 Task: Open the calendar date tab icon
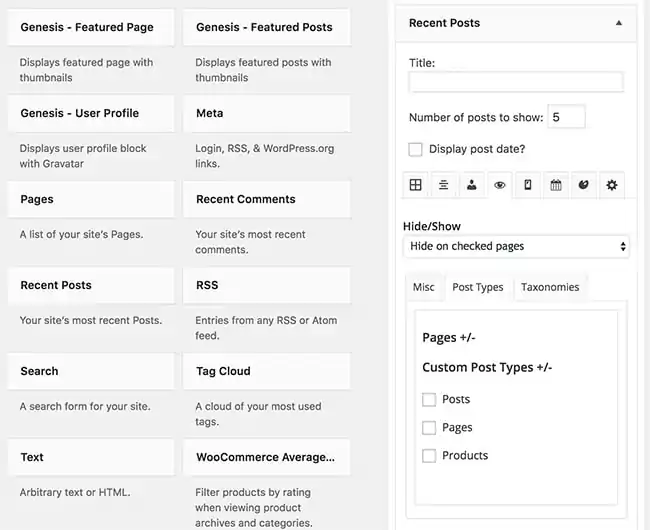[555, 184]
